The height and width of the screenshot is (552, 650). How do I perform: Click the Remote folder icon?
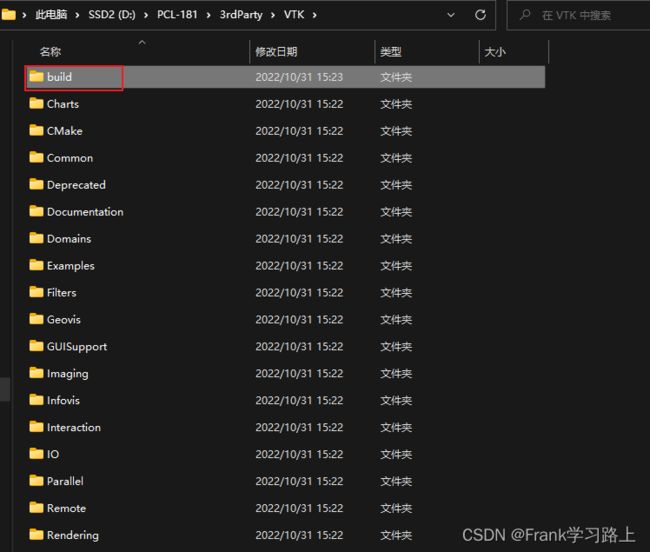[36, 508]
